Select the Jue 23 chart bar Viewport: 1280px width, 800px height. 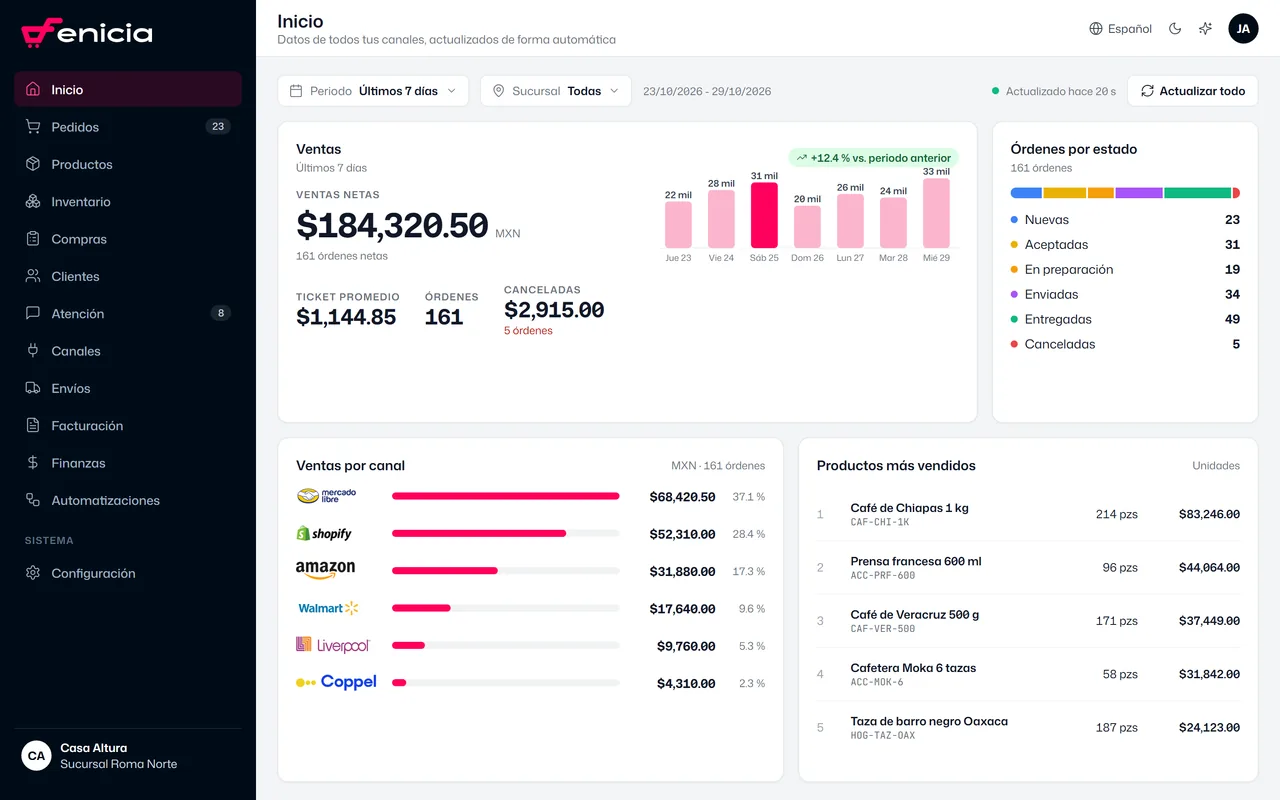point(678,225)
